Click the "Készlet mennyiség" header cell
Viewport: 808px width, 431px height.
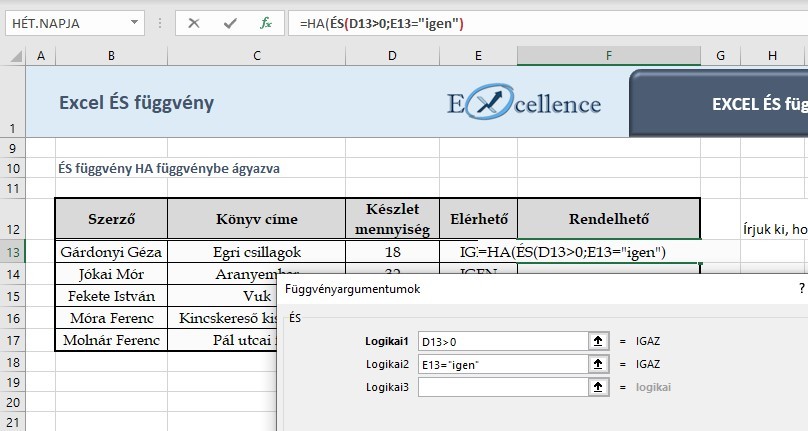click(392, 219)
